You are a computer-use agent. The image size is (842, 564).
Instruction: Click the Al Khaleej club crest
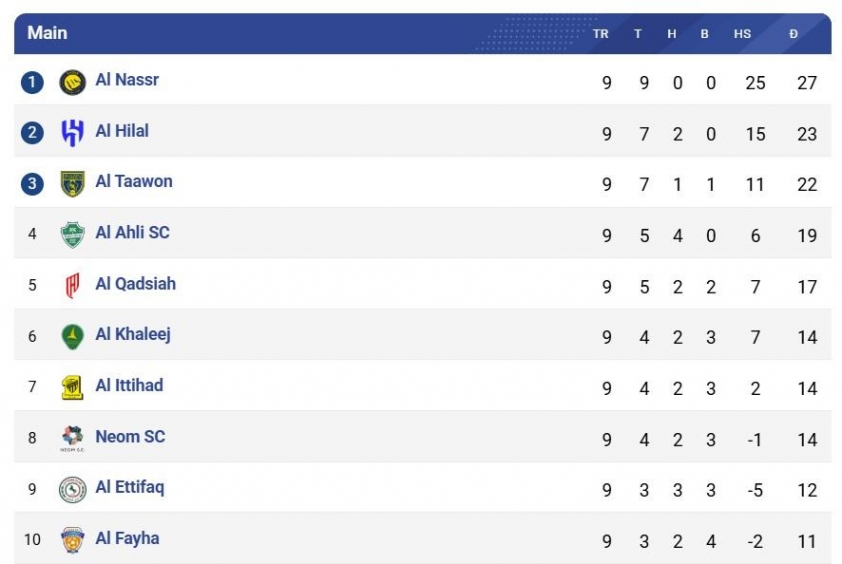[x=72, y=336]
